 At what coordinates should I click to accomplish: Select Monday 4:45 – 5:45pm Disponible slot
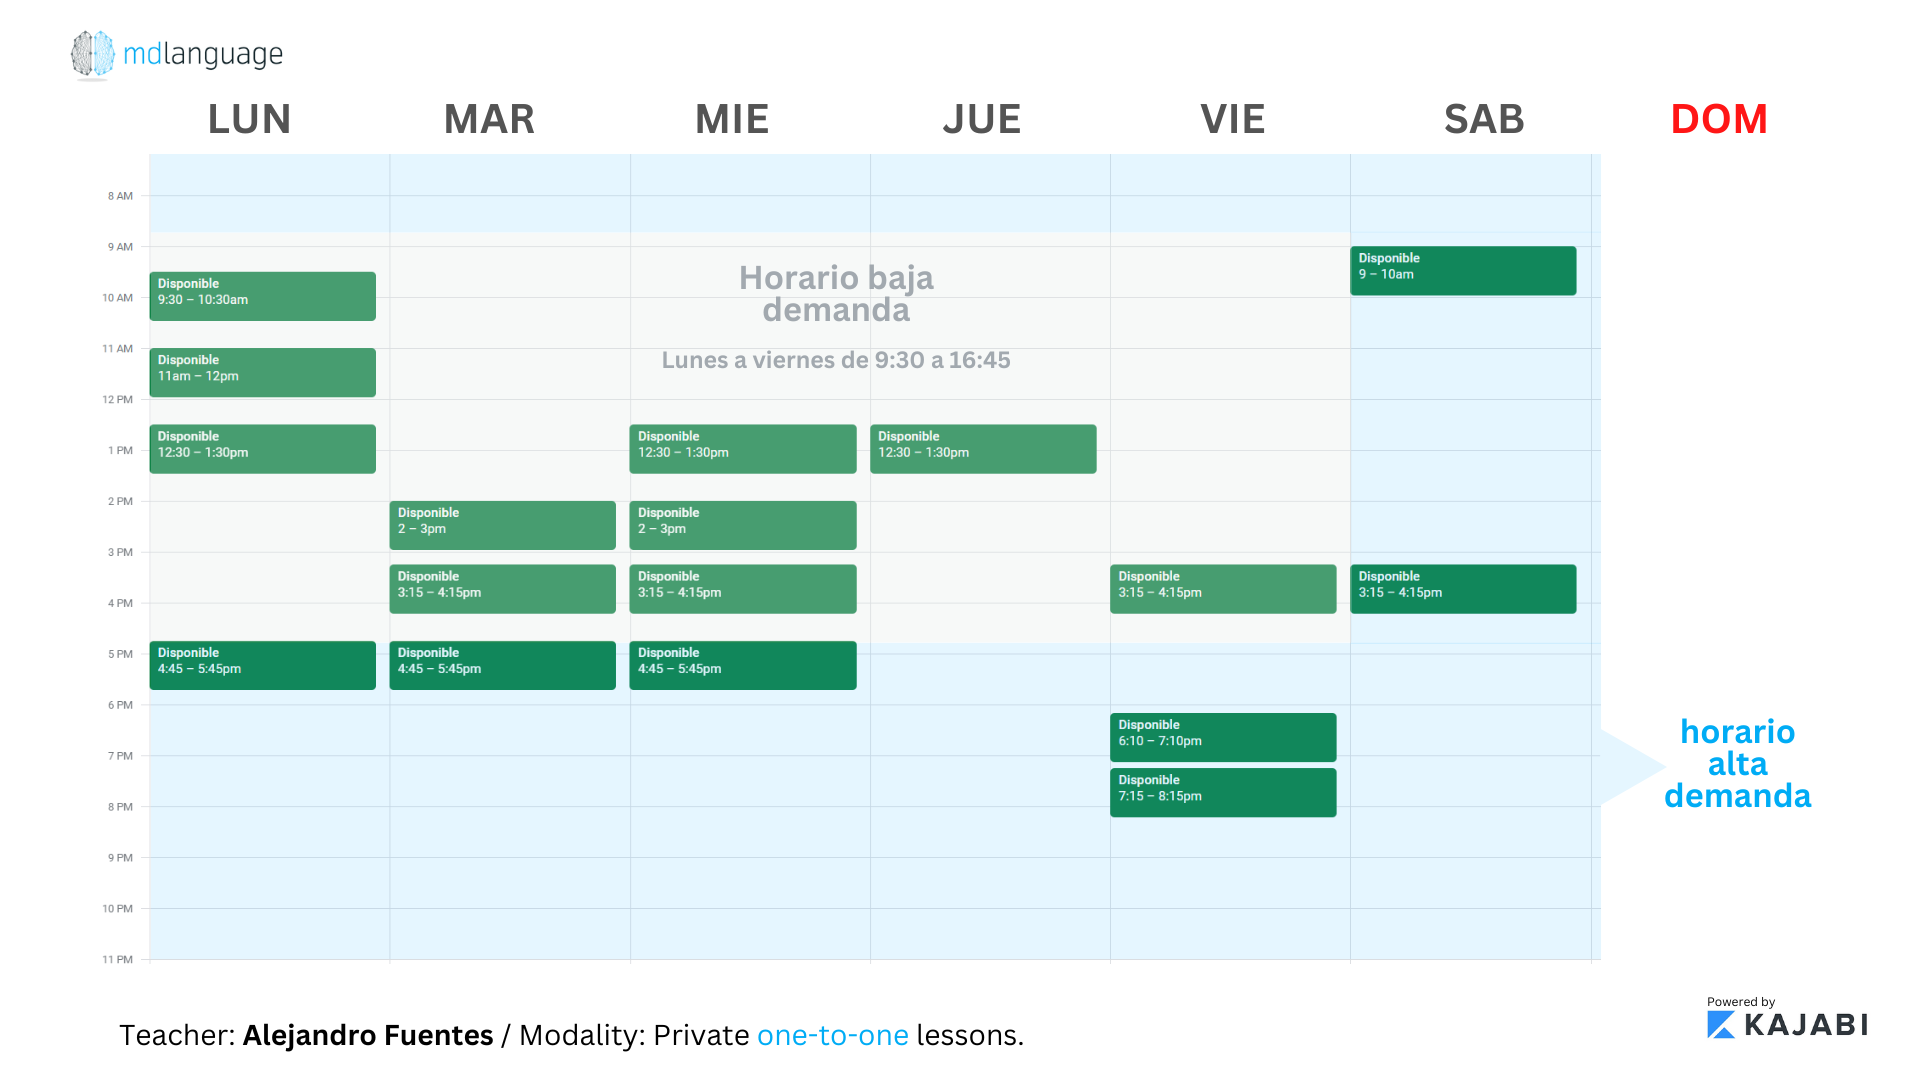point(263,665)
